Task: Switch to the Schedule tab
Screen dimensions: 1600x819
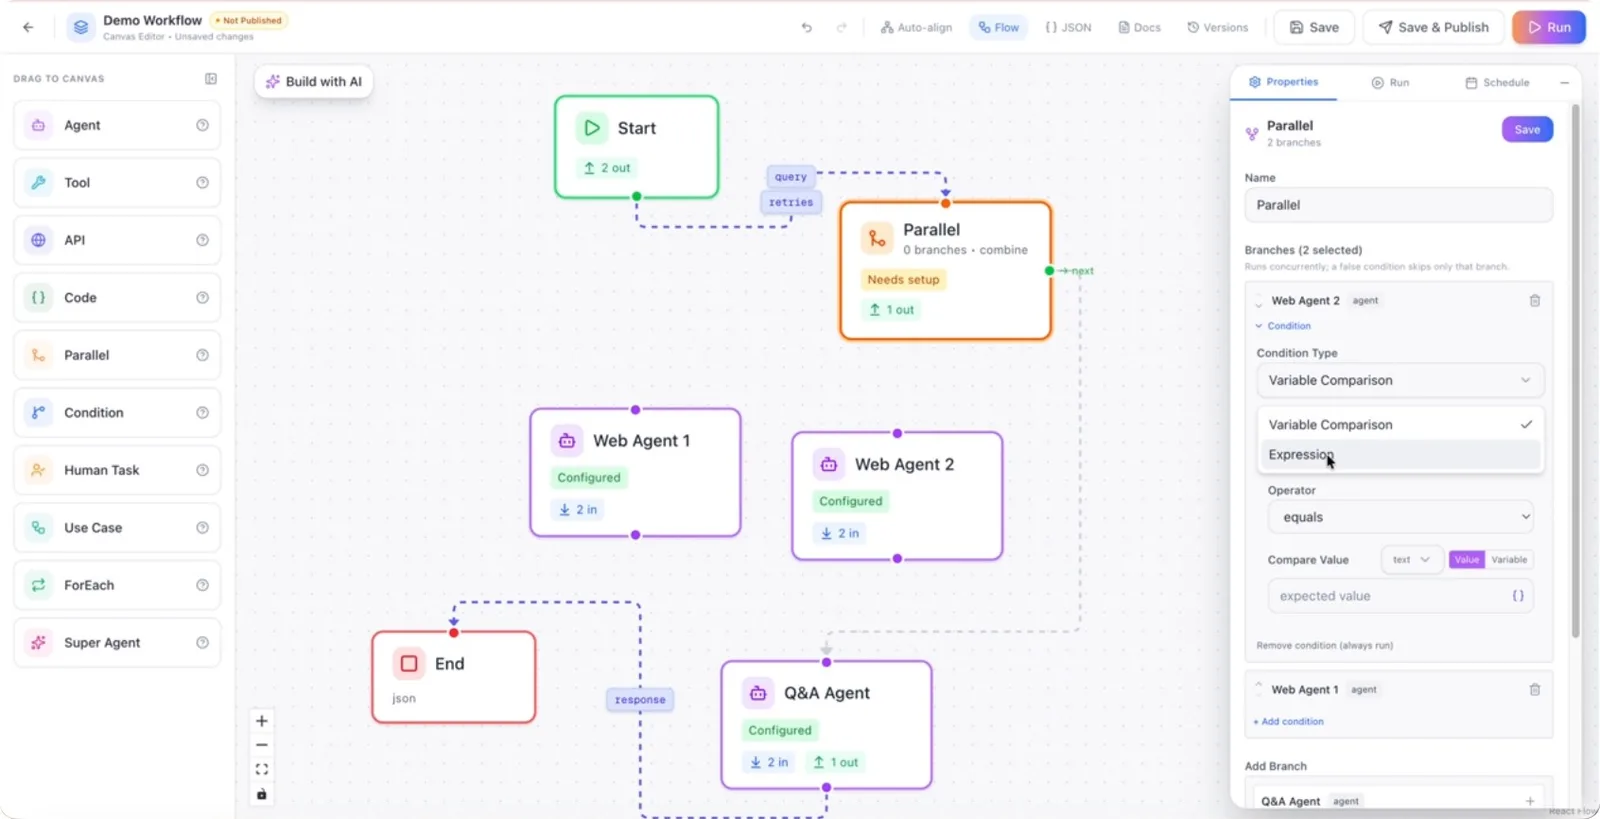Action: click(x=1497, y=83)
